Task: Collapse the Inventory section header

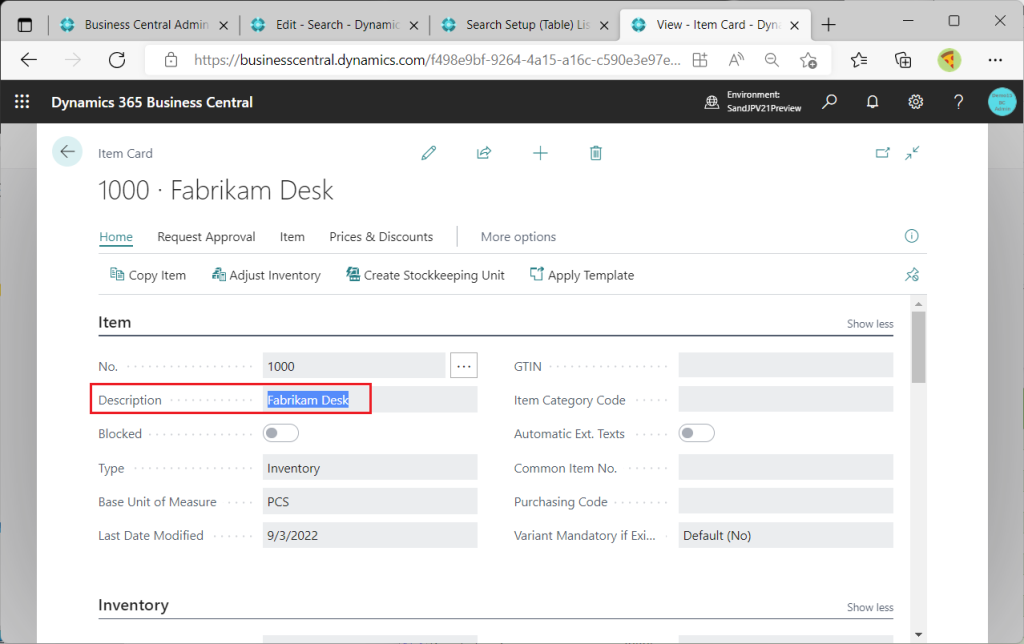Action: (x=133, y=605)
